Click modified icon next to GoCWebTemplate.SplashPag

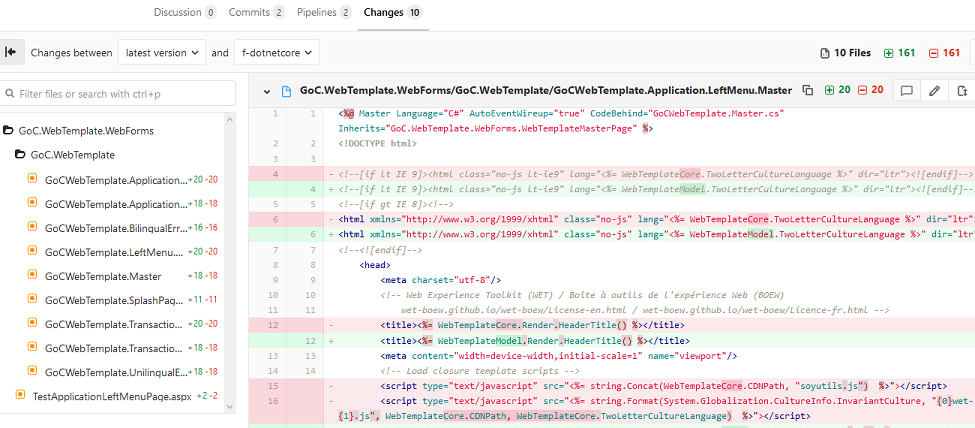pyautogui.click(x=33, y=299)
